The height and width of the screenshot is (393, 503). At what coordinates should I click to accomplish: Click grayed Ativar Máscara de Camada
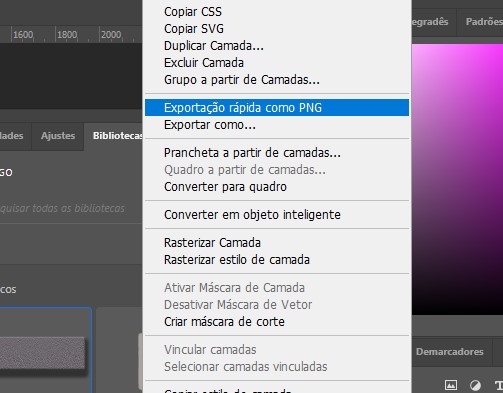tap(277, 288)
